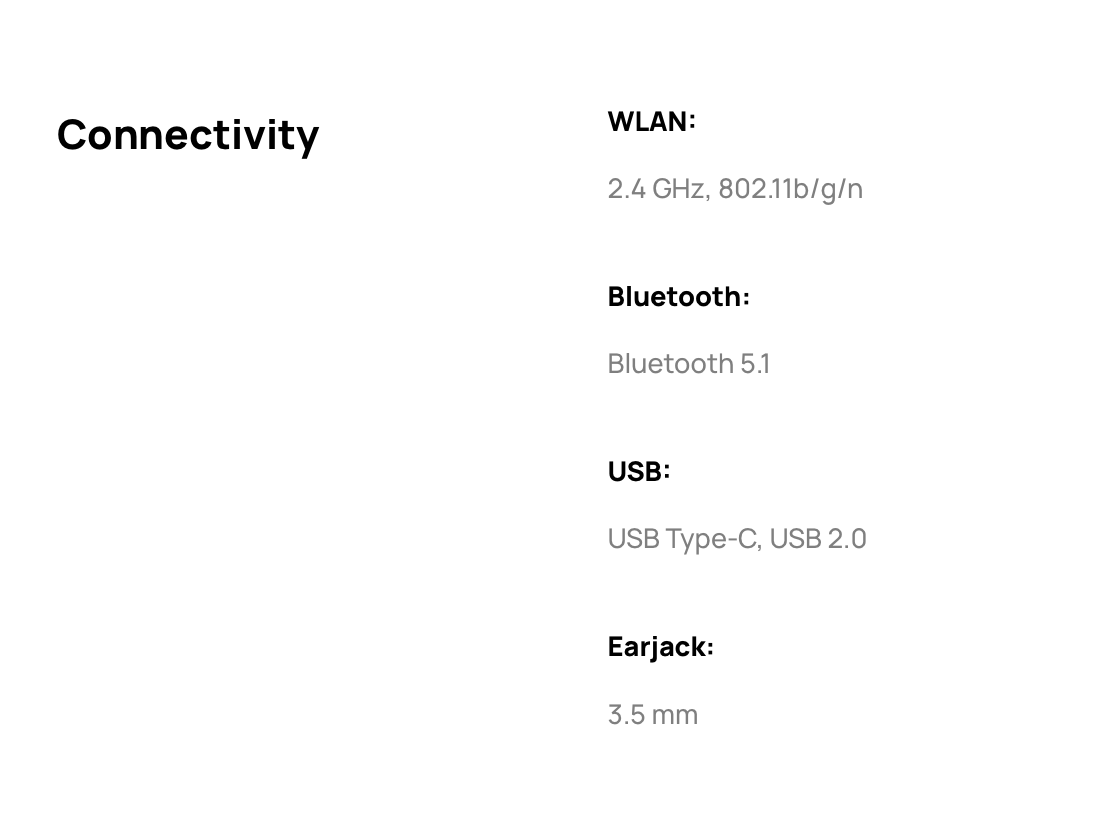
Task: Click the bold Bluetooth: label
Action: coord(678,296)
